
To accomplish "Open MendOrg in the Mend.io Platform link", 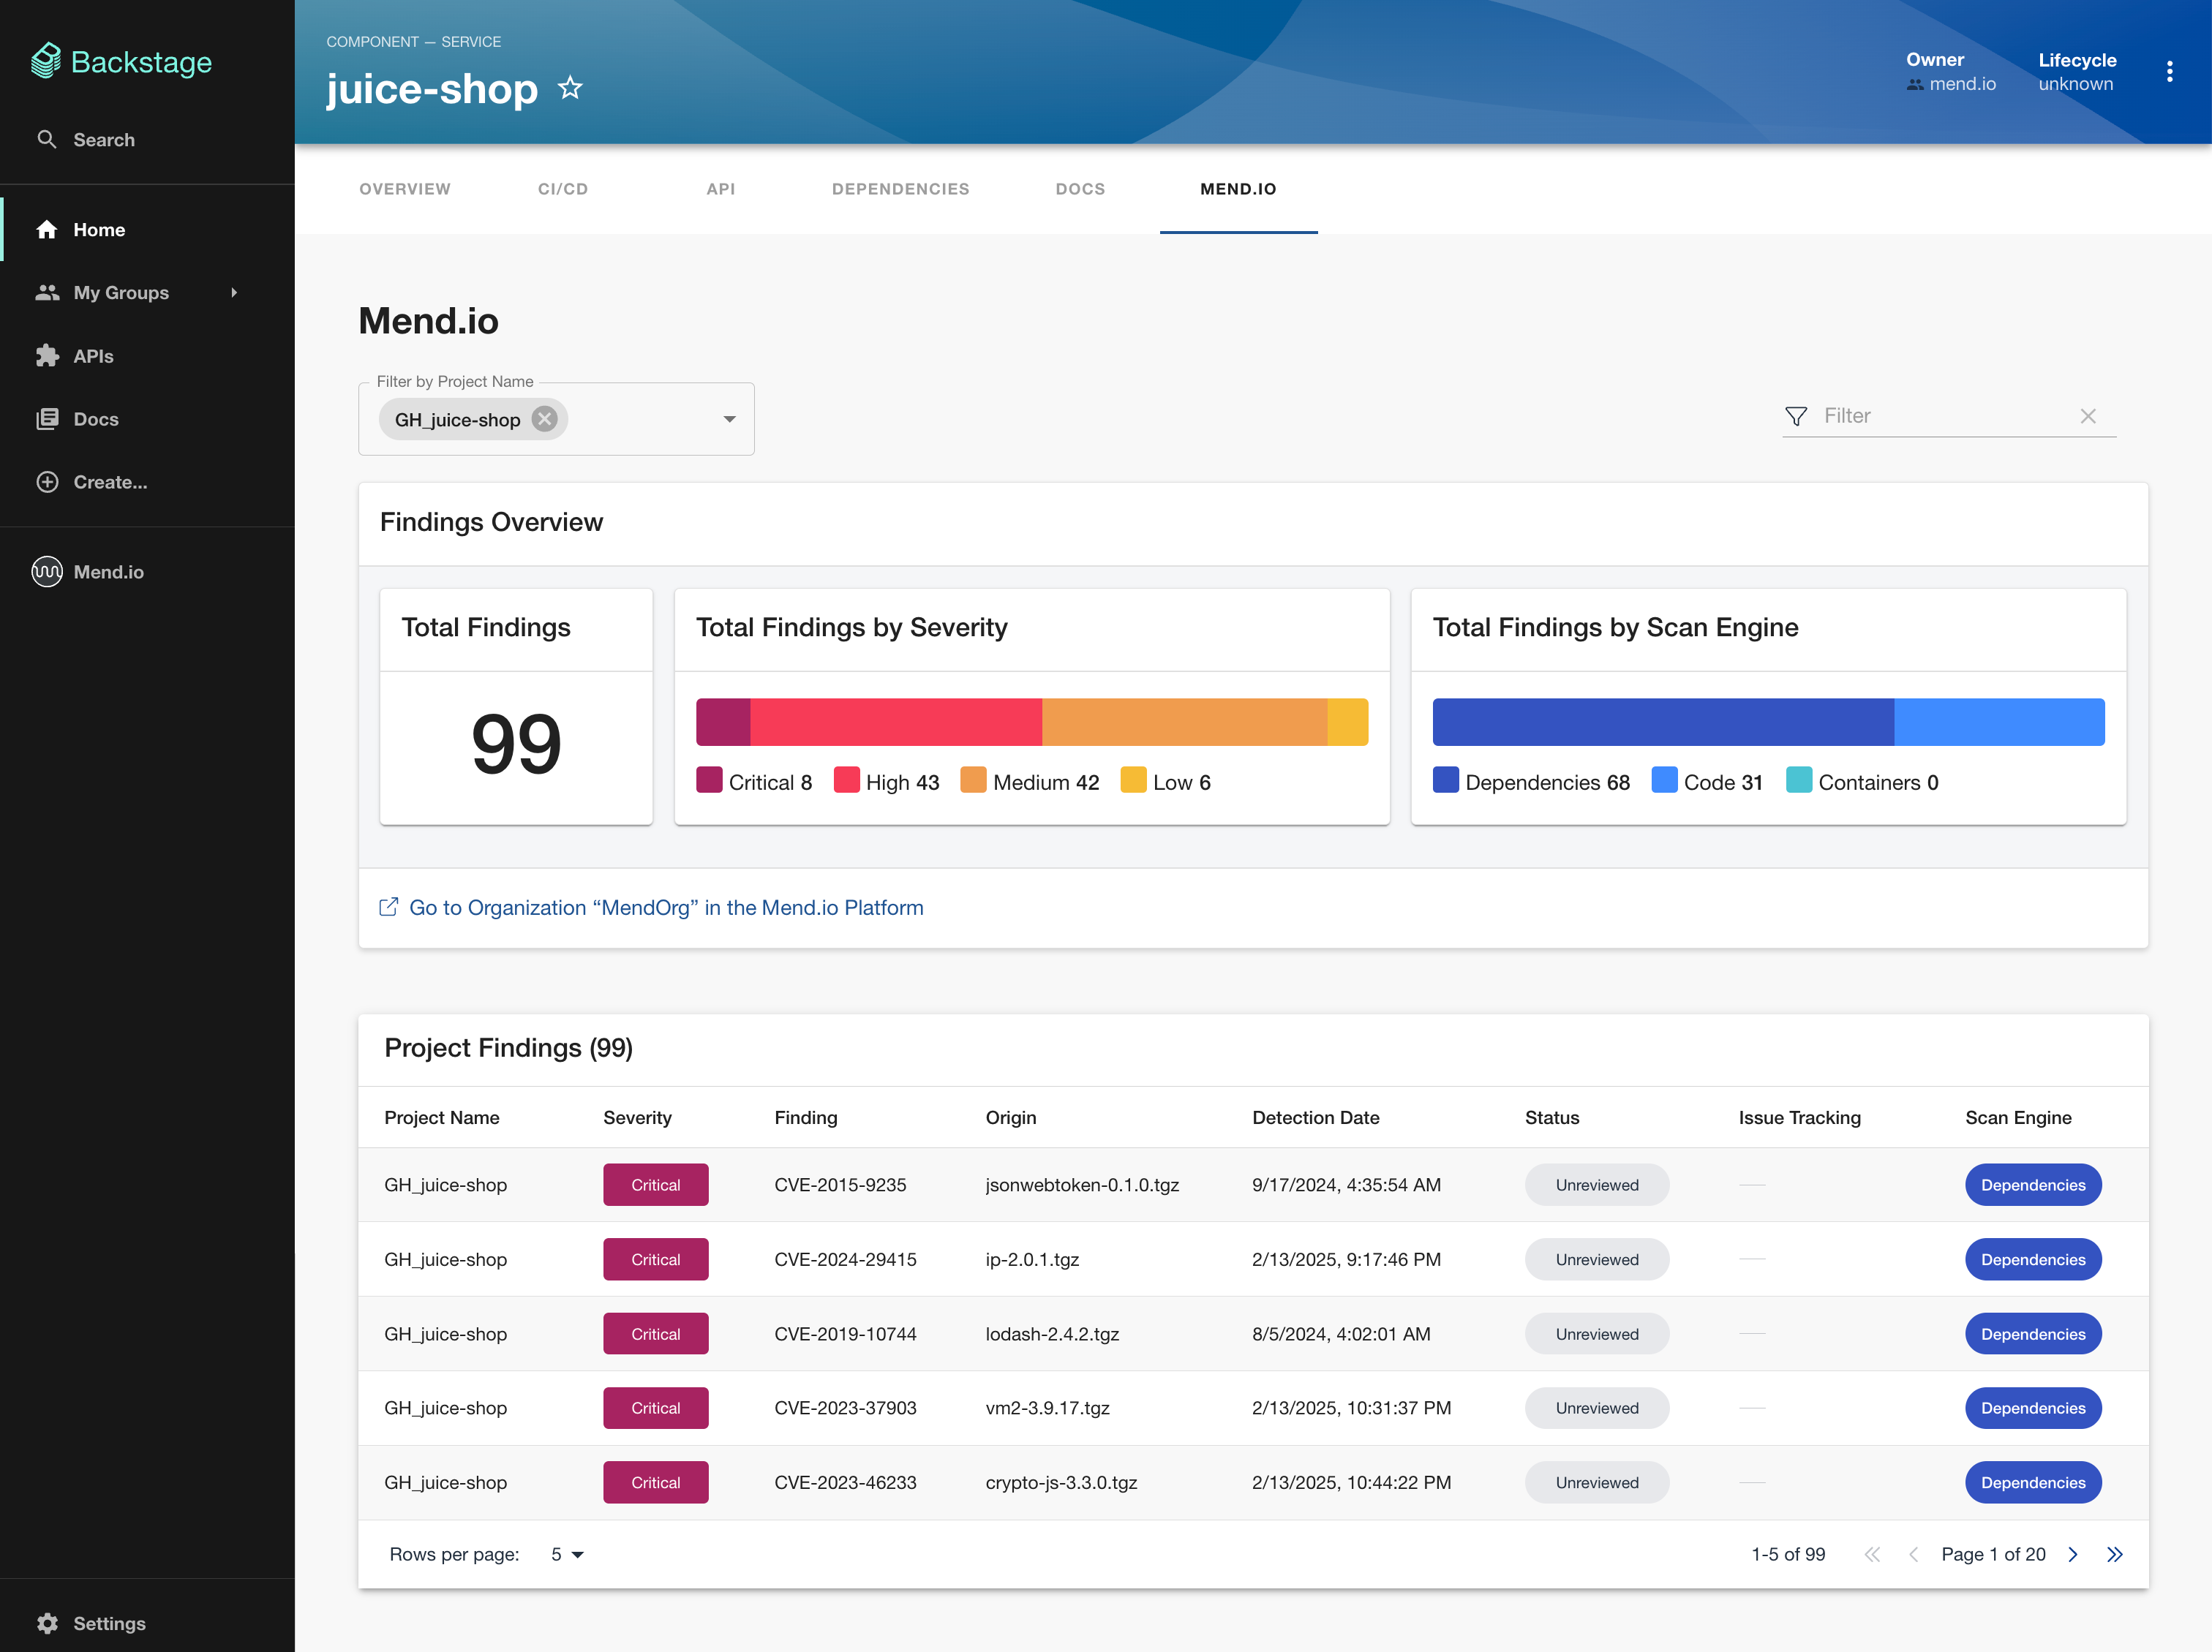I will tap(665, 907).
